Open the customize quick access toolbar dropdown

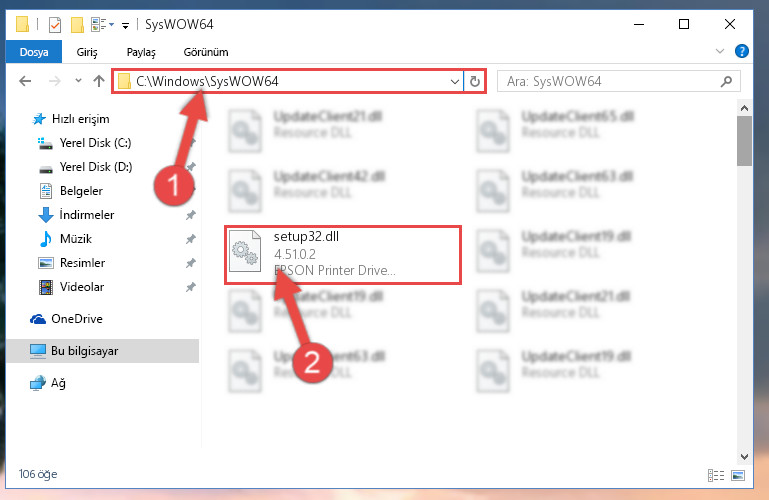126,25
